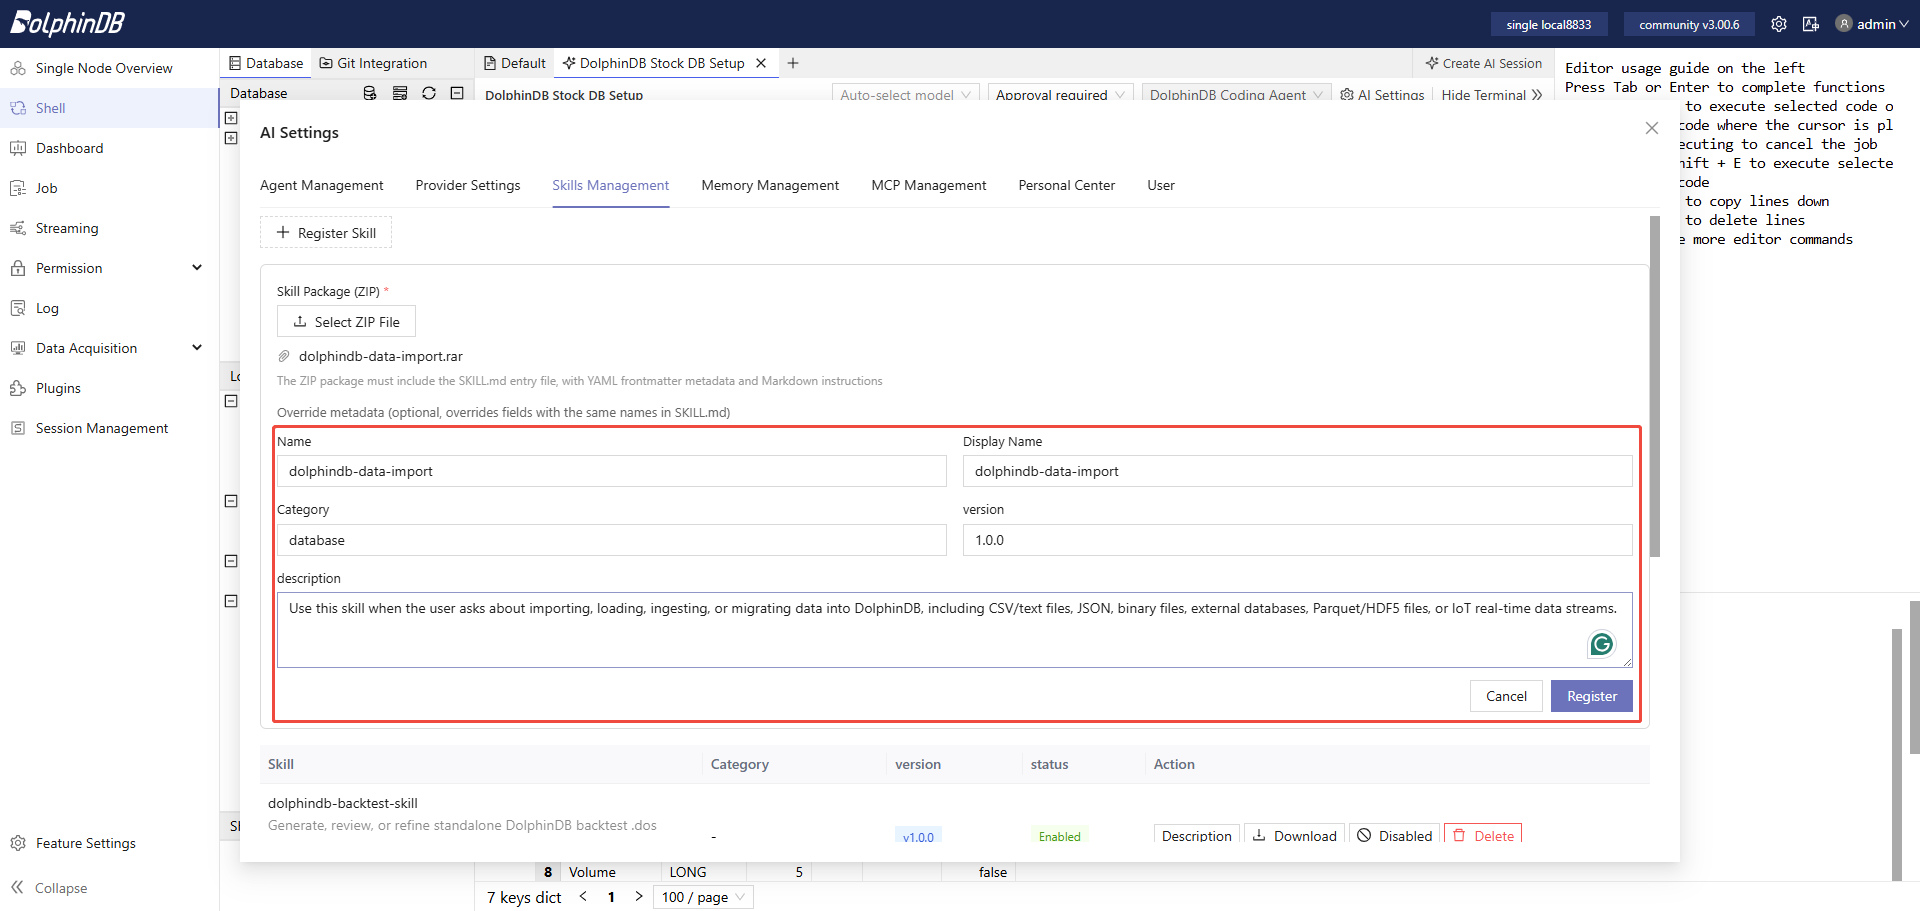1920x911 pixels.
Task: Open the language switcher icon in header
Action: click(1811, 24)
